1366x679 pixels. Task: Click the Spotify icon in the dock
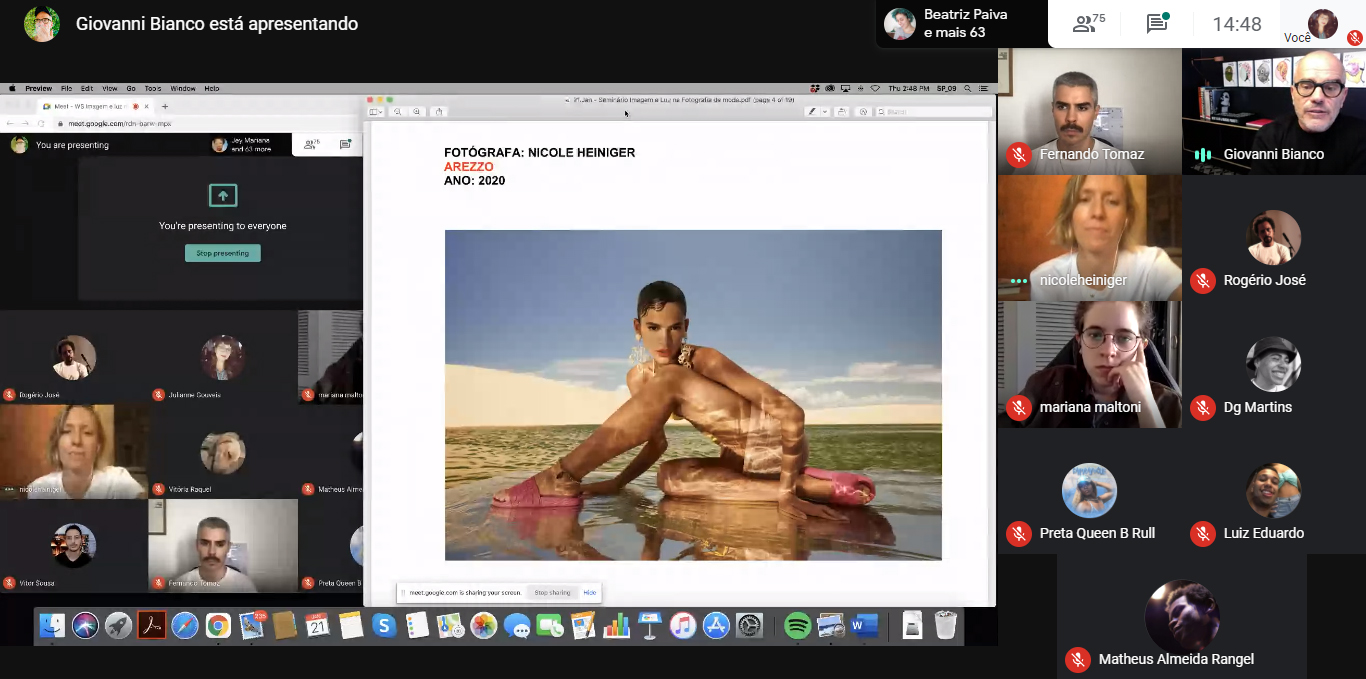click(797, 626)
